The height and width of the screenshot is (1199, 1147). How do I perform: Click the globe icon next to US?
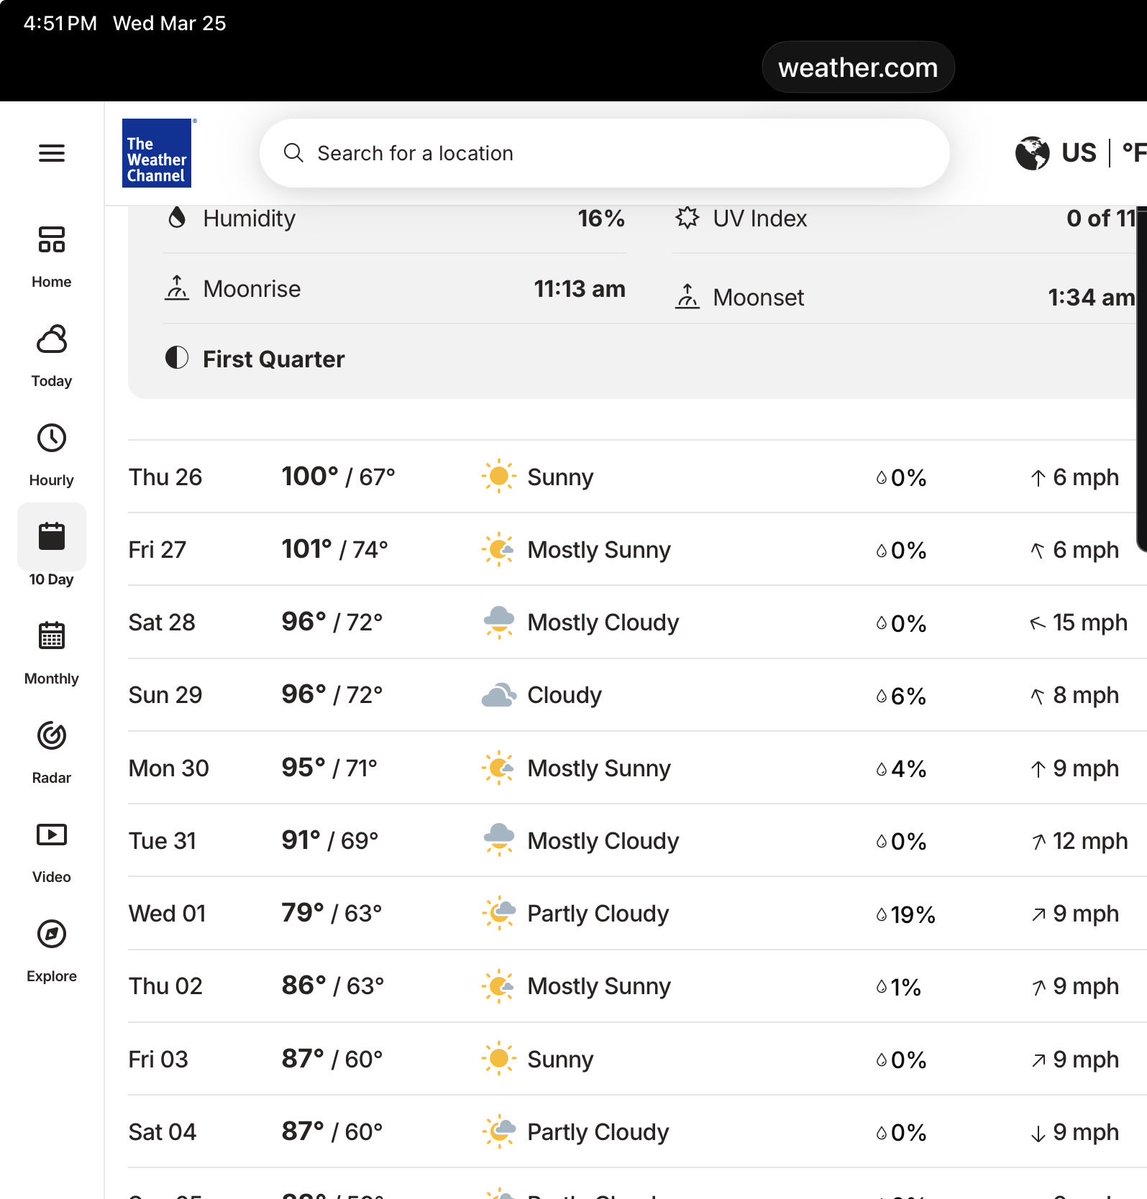[x=1032, y=153]
